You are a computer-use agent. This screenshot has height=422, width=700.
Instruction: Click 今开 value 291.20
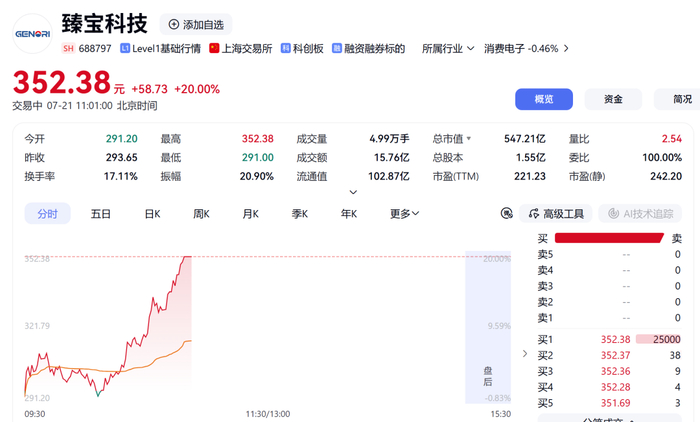coord(121,139)
